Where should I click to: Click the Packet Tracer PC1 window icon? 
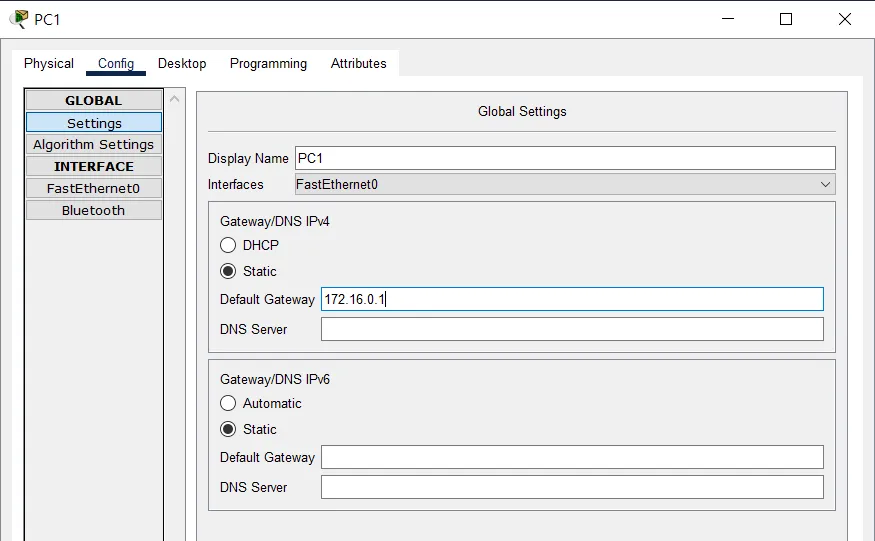[19, 19]
